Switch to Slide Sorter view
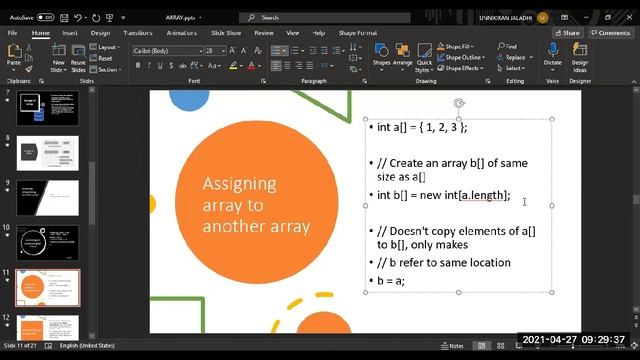 (500, 346)
